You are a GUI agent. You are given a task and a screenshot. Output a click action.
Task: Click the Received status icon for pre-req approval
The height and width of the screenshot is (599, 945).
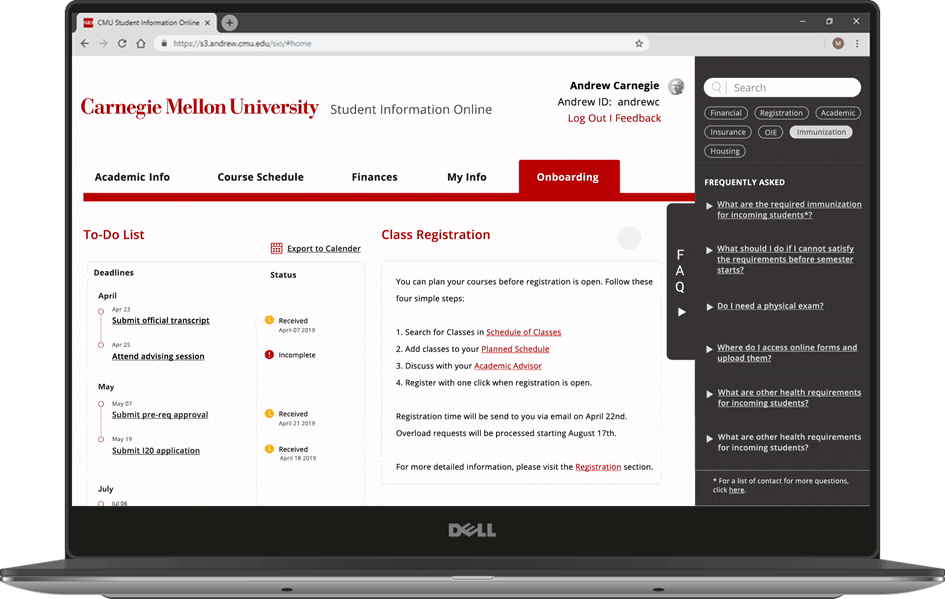coord(269,413)
